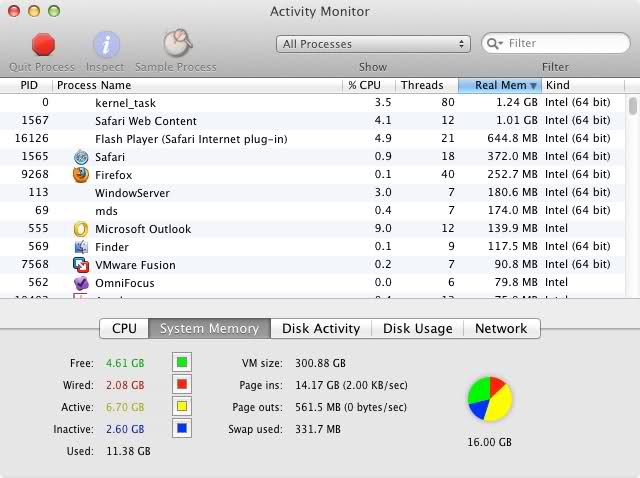
Task: Click the 1.24 GB memory value
Action: click(x=517, y=102)
